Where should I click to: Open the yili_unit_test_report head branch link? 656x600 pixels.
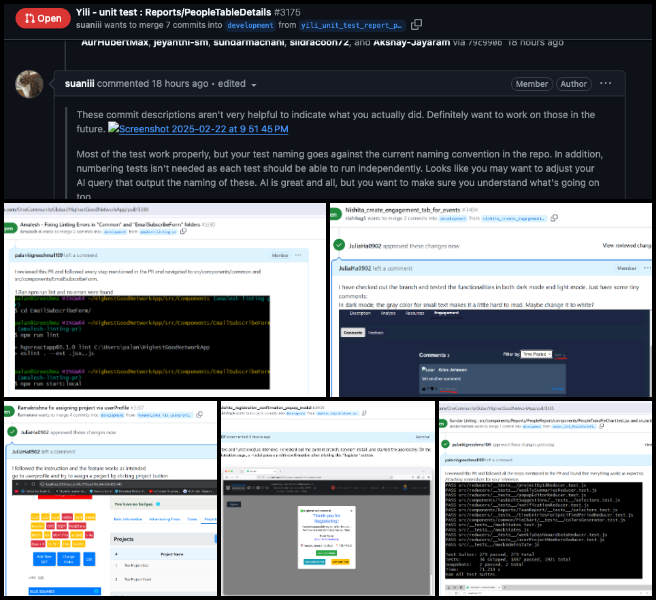click(351, 25)
